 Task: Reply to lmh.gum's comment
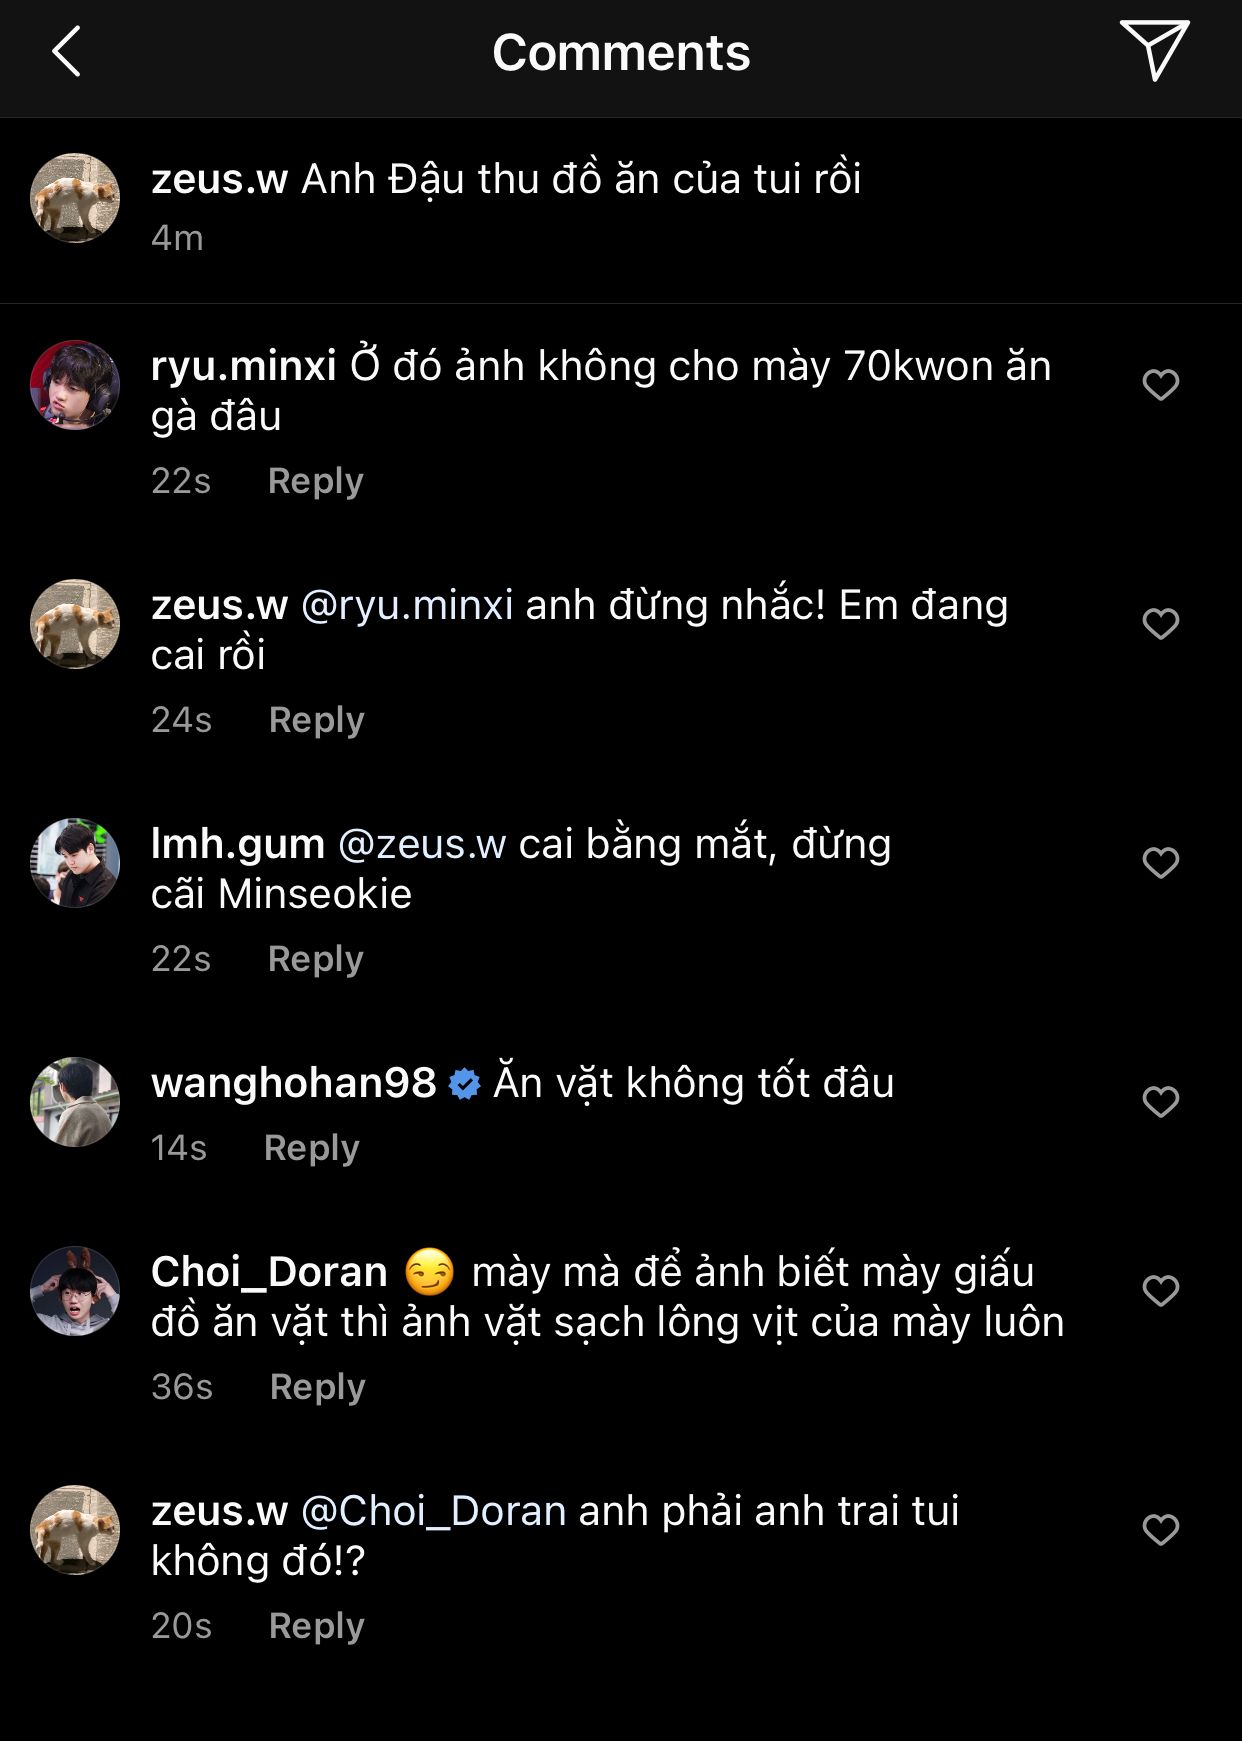(x=315, y=959)
